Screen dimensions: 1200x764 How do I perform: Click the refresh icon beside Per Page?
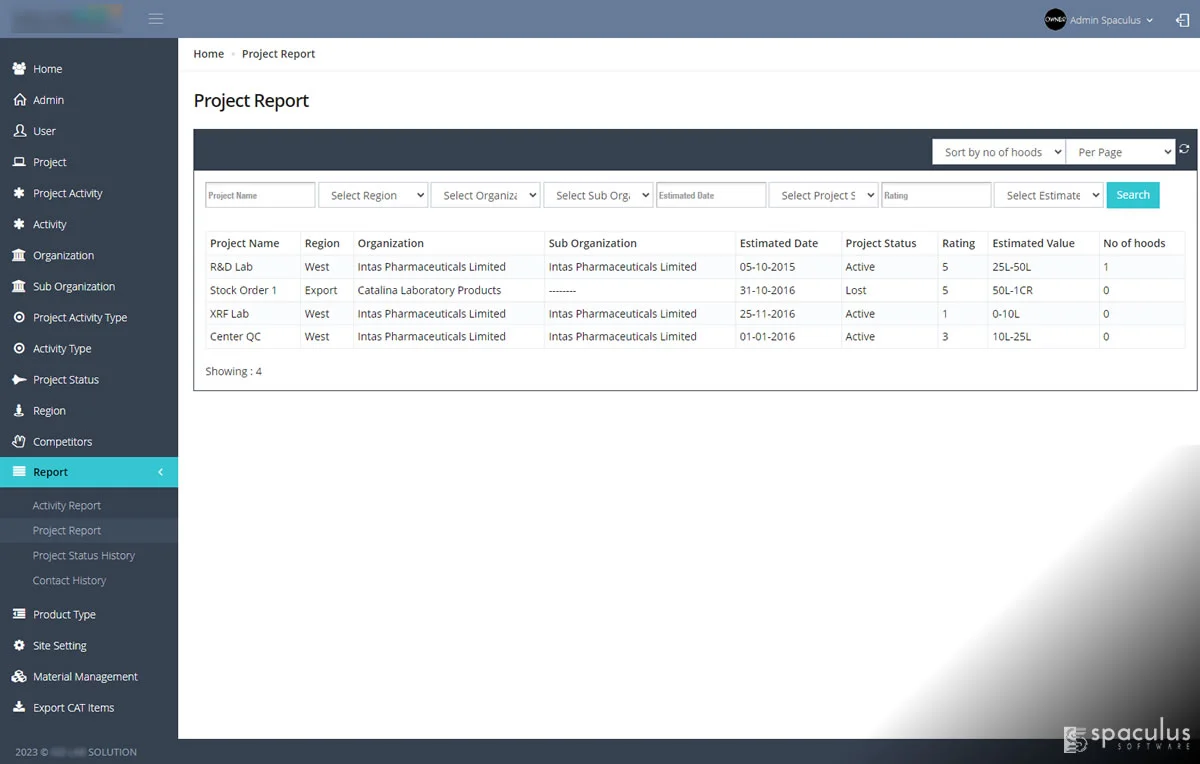pos(1184,149)
